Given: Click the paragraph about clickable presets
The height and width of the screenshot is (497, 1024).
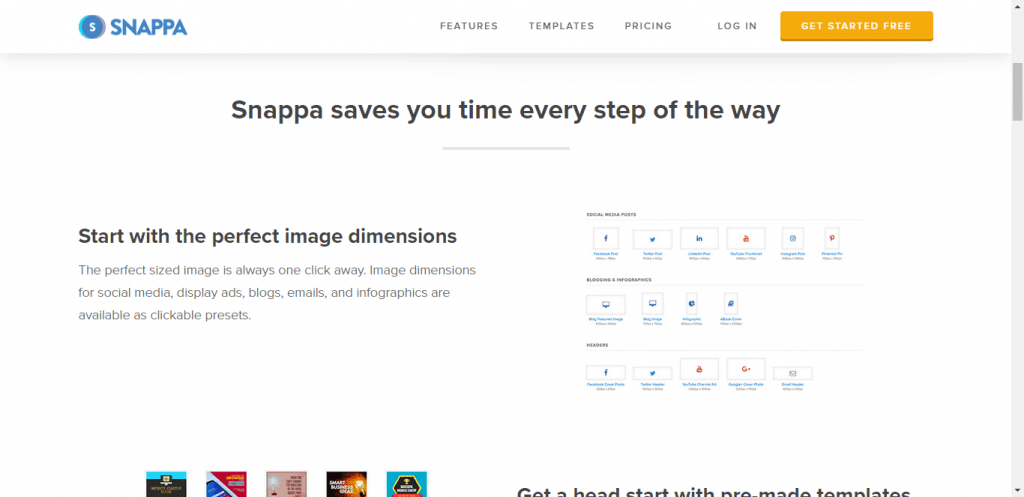Looking at the screenshot, I should pyautogui.click(x=277, y=293).
